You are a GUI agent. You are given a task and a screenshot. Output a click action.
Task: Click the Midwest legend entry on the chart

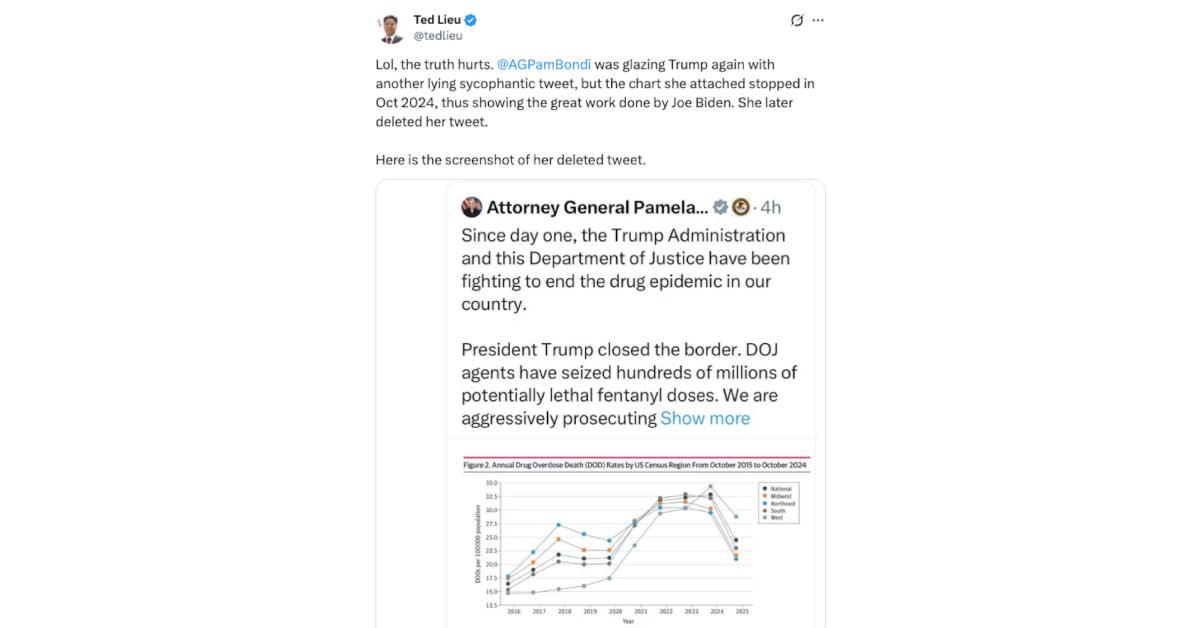776,495
